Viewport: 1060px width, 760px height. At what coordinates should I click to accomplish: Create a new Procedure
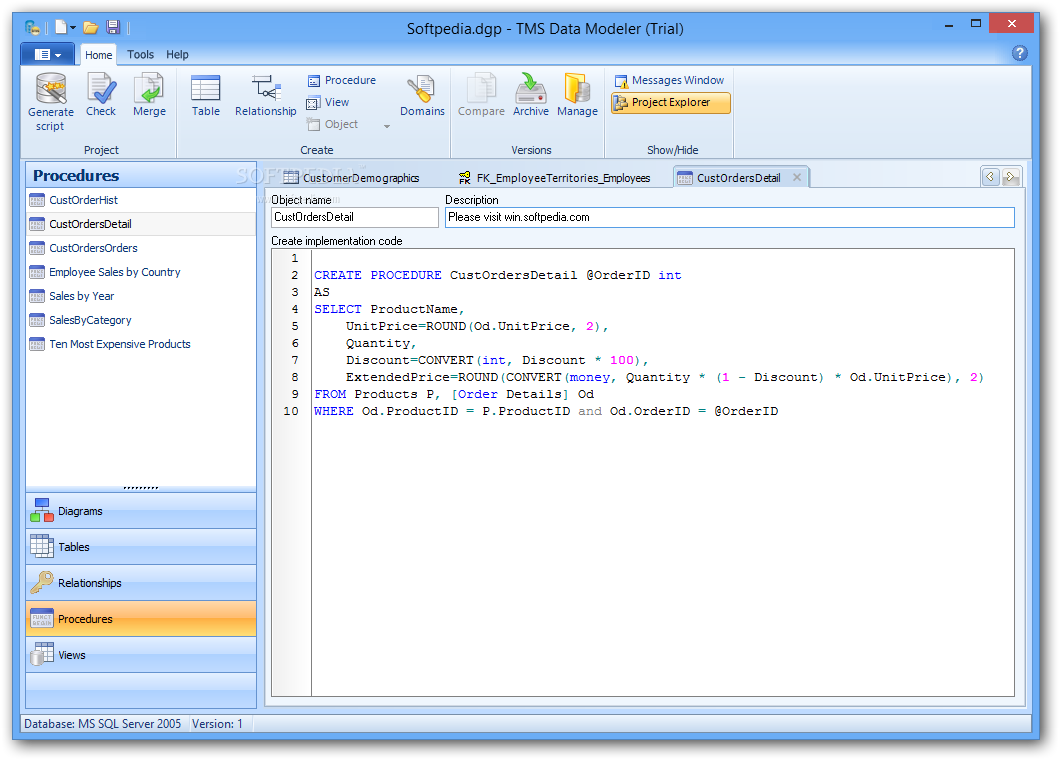tap(341, 80)
